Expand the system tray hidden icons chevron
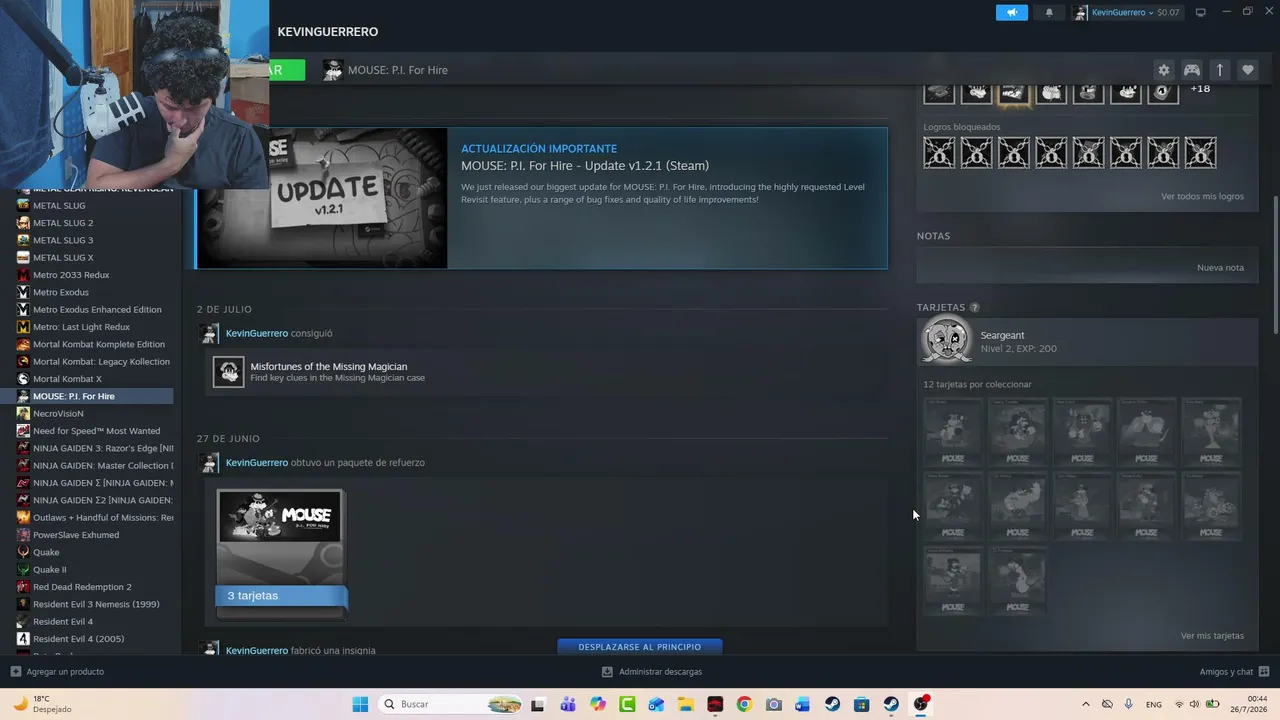Screen dimensions: 1280x720 (x=1086, y=704)
